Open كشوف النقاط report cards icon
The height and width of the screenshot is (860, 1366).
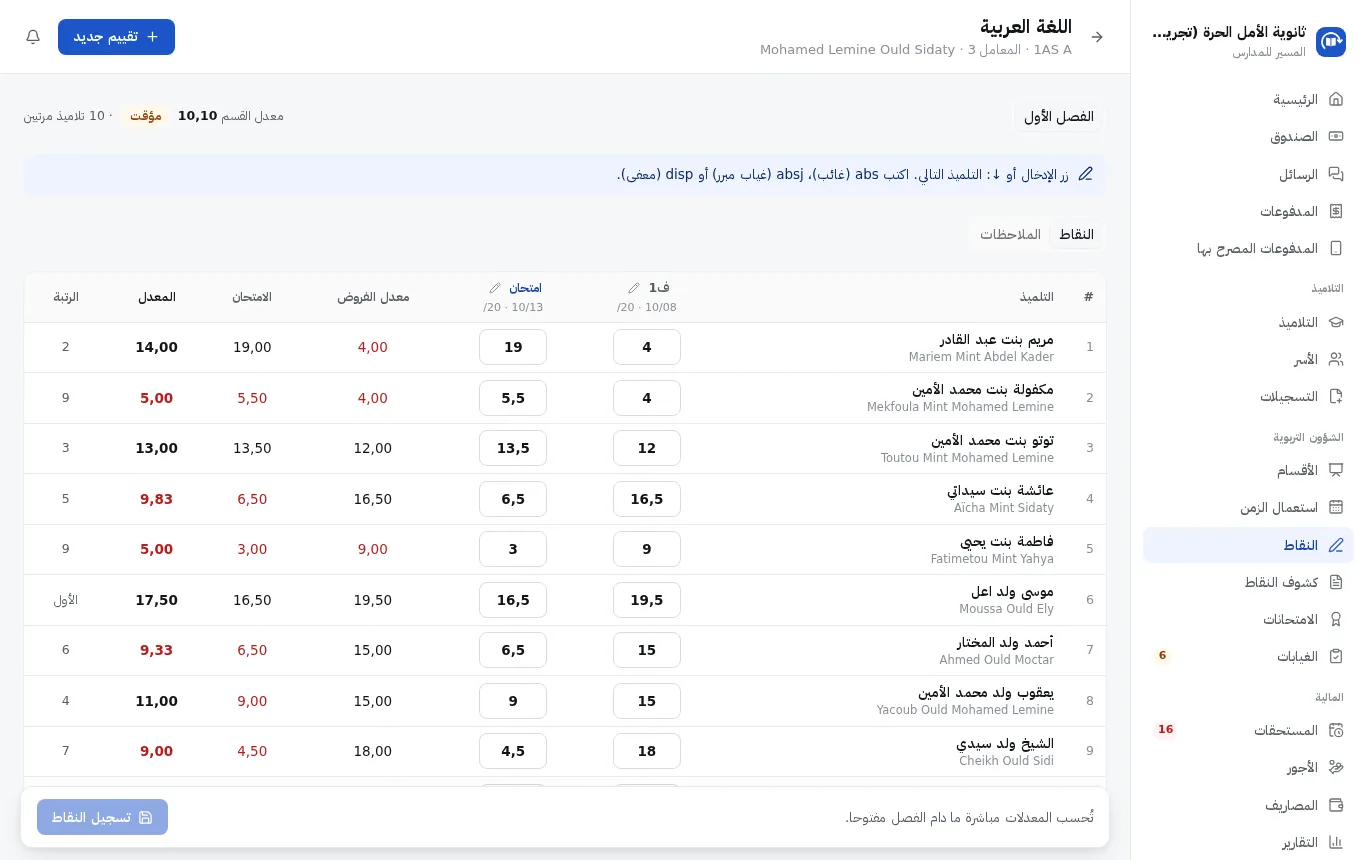coord(1336,582)
